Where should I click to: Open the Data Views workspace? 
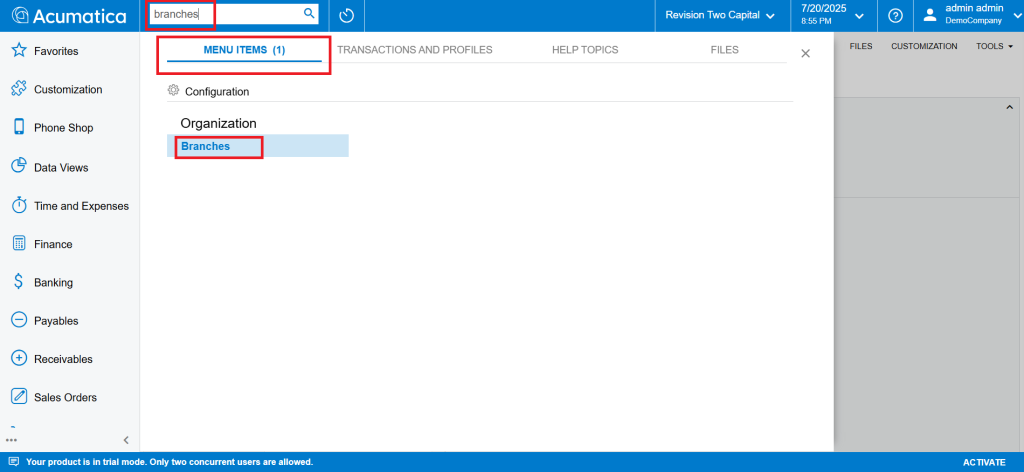coord(61,167)
